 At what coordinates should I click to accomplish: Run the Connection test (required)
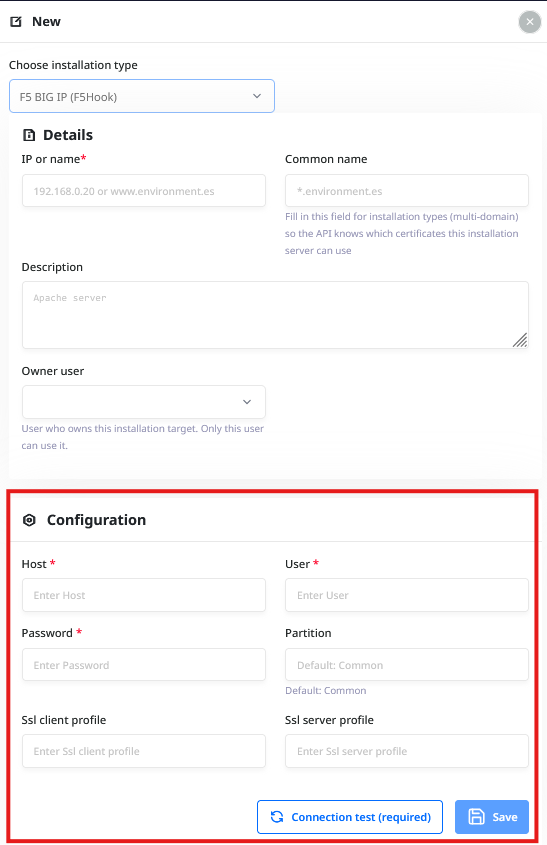coord(350,817)
